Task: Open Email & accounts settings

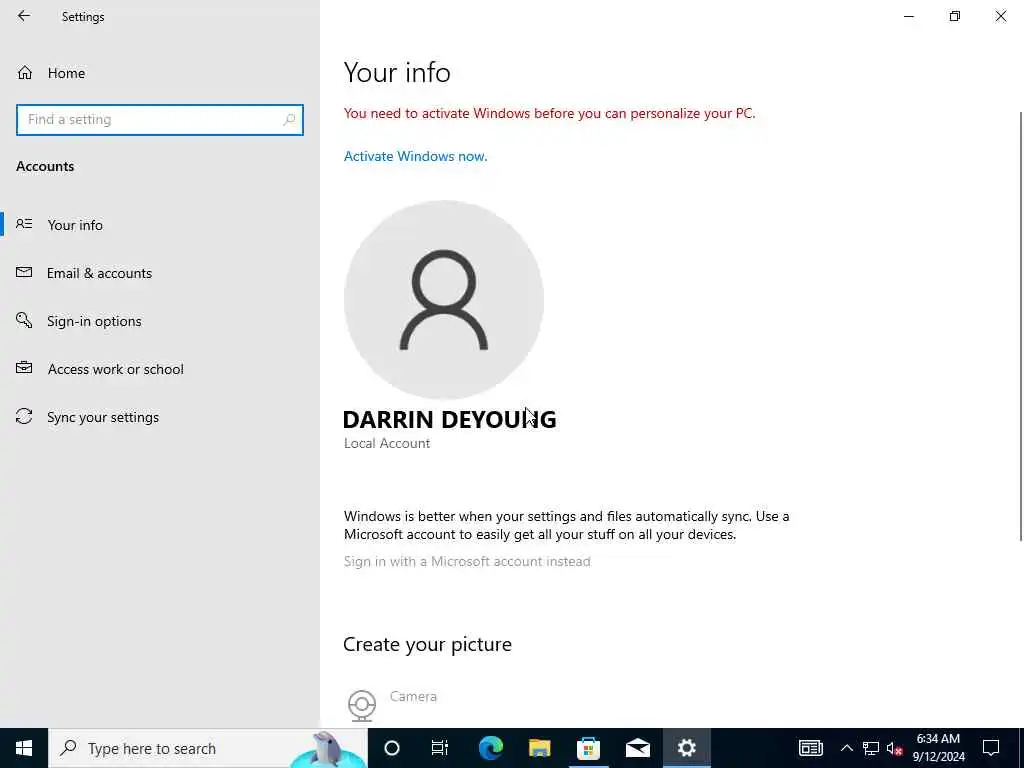Action: click(x=99, y=273)
